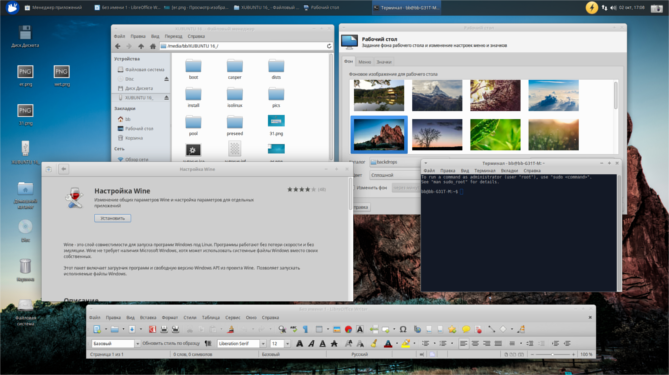
Task: Apply bold formatting in Writer toolbar
Action: 300,343
